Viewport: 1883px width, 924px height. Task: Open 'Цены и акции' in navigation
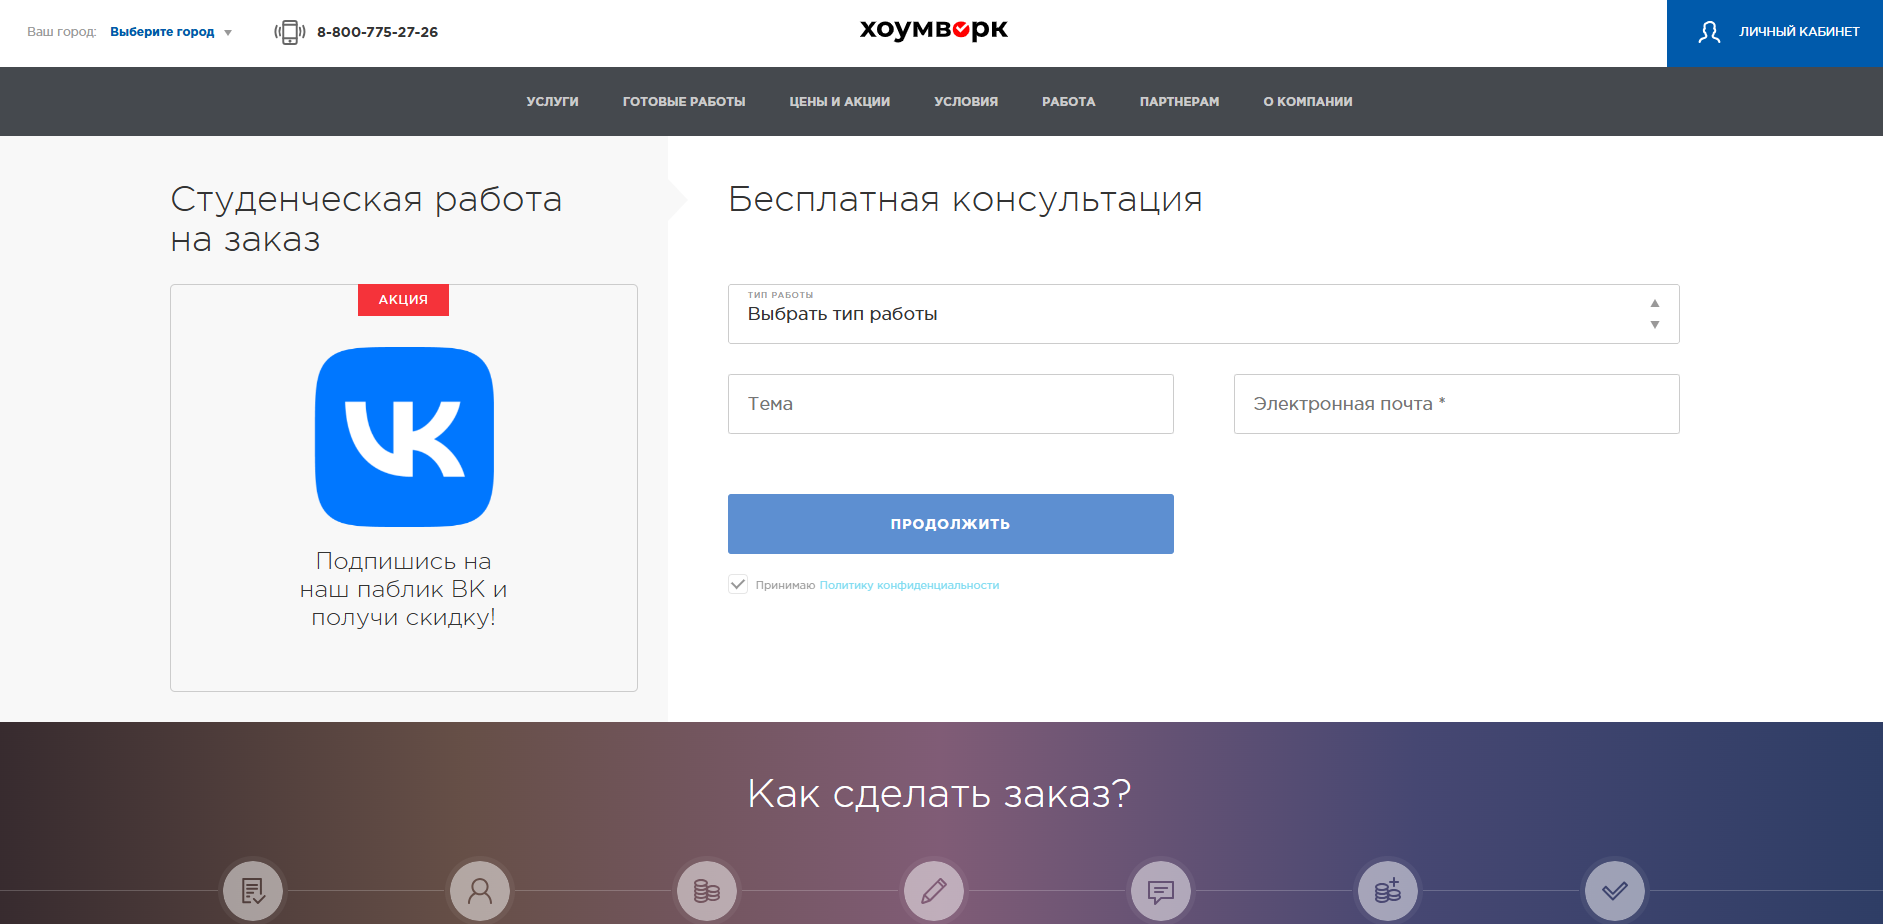click(839, 102)
